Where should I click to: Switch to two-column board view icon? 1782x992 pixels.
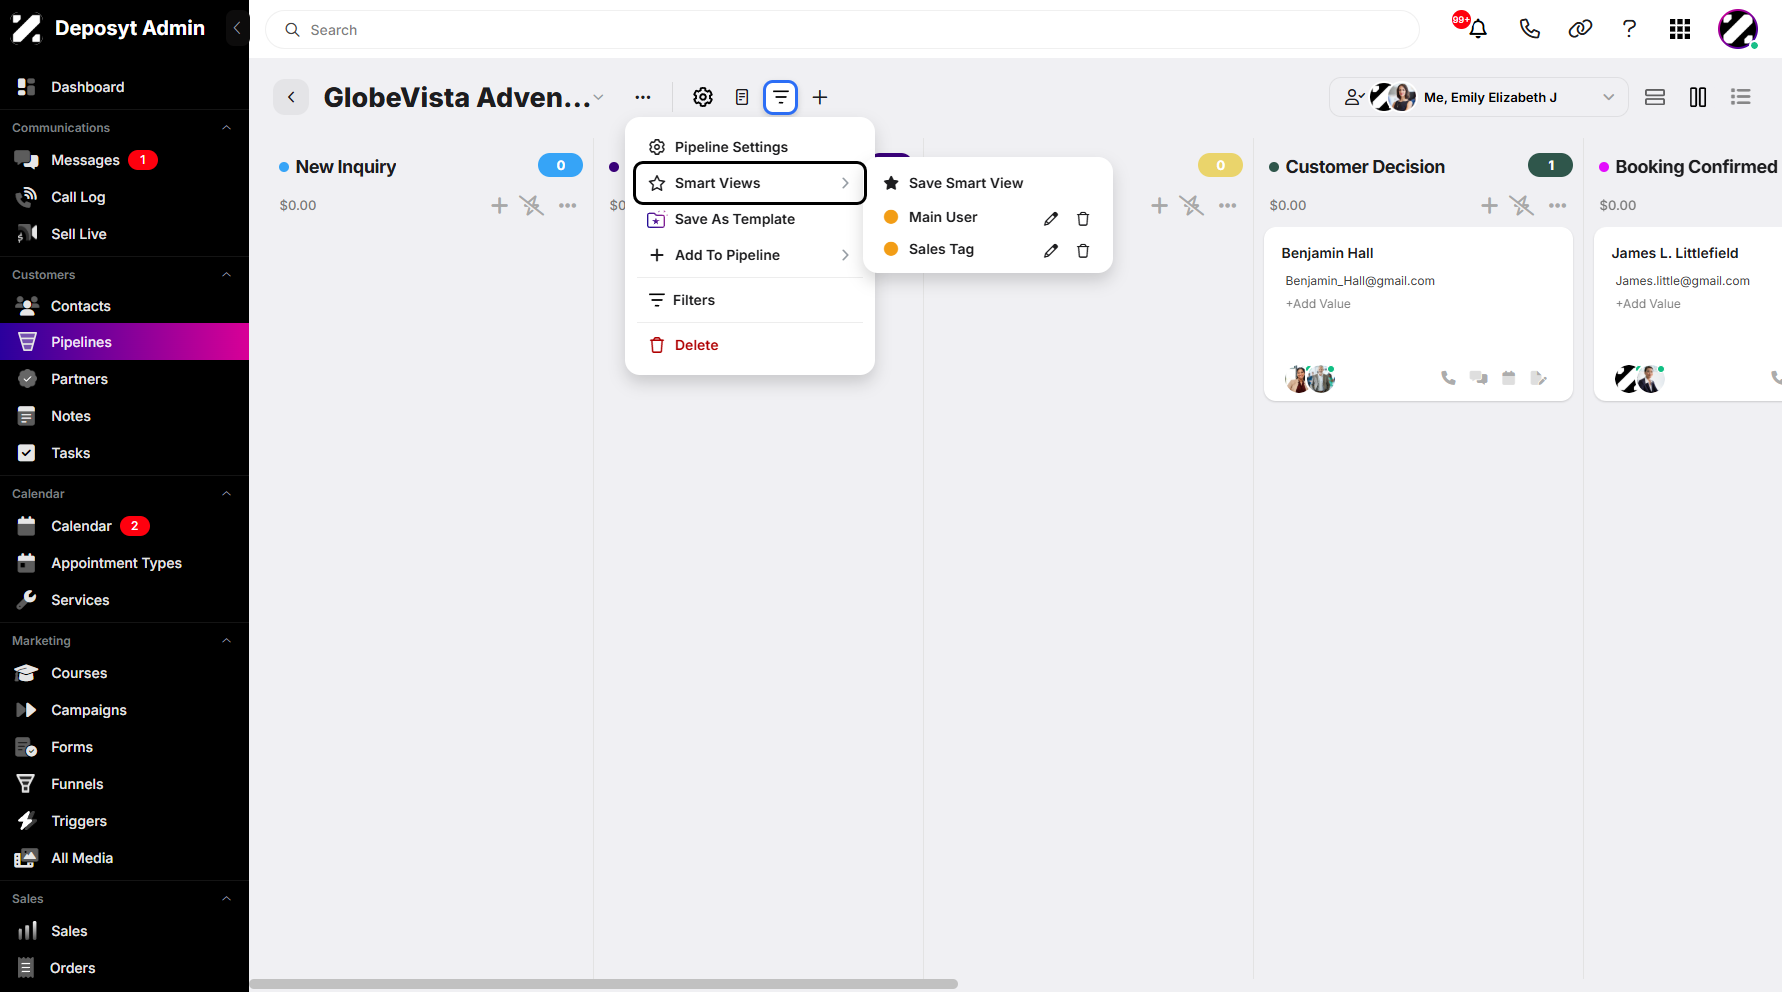[1698, 97]
